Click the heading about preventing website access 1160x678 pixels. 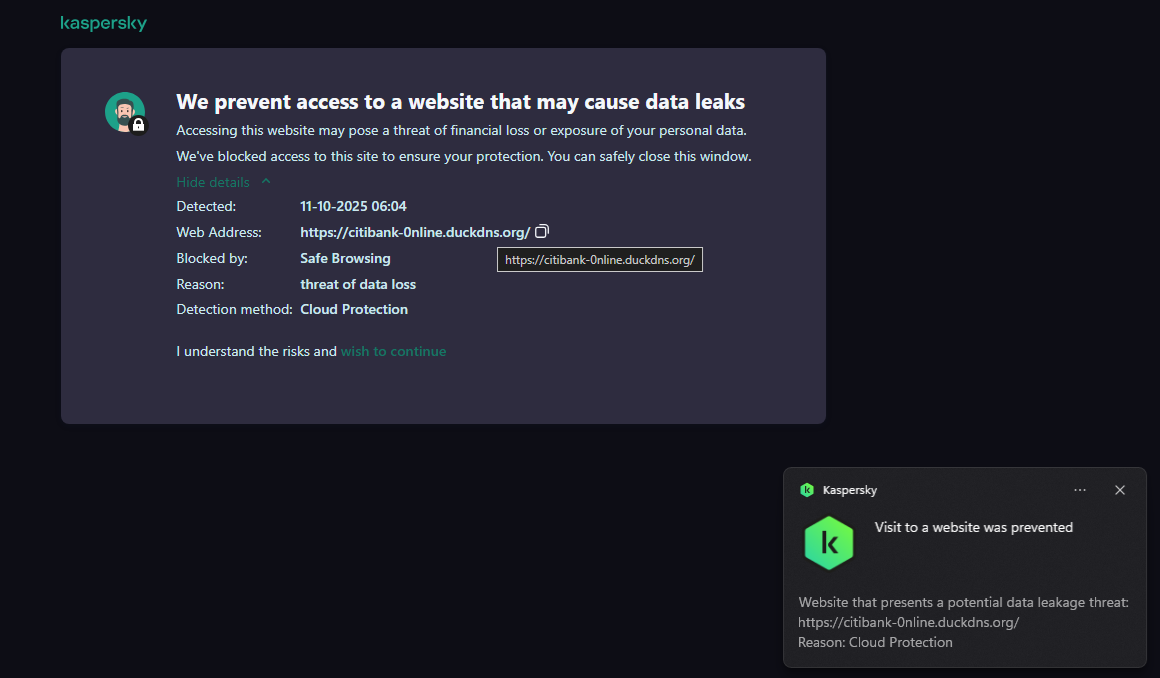click(460, 101)
